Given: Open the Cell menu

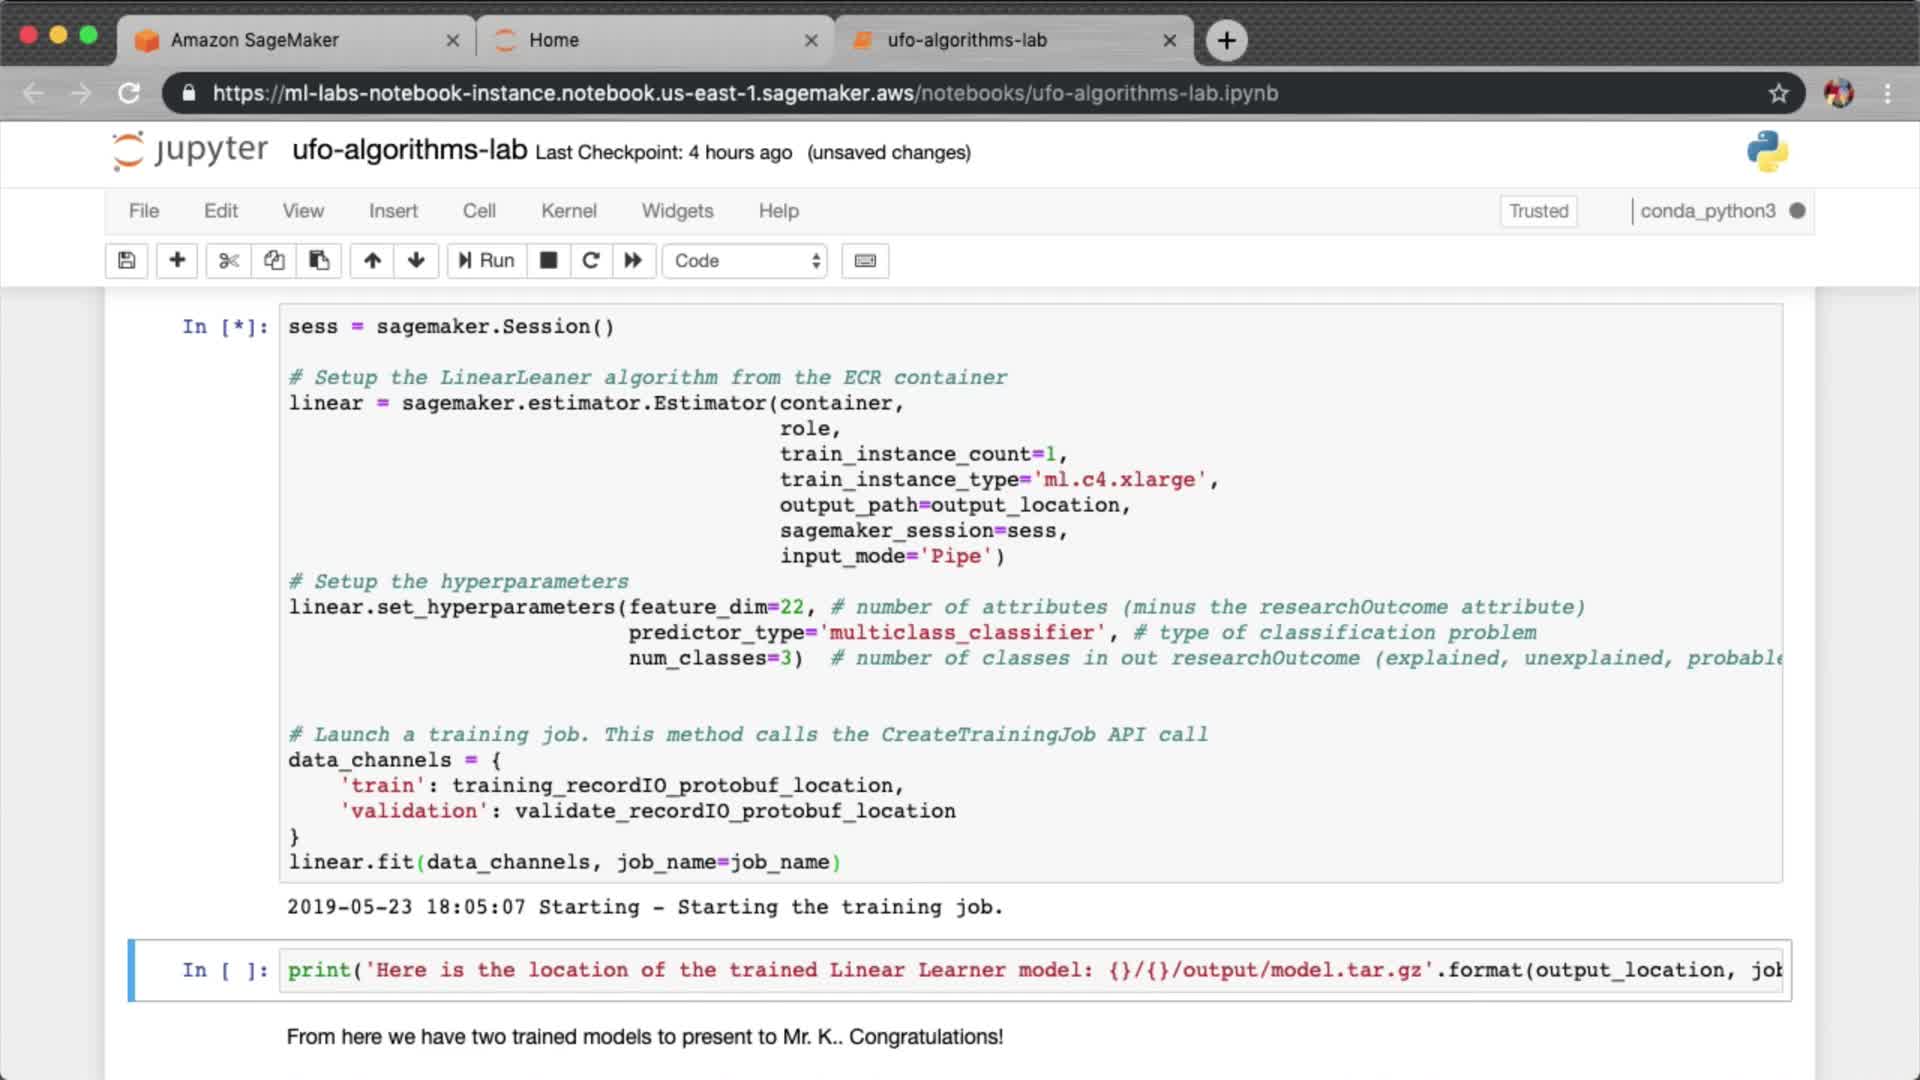Looking at the screenshot, I should point(479,211).
